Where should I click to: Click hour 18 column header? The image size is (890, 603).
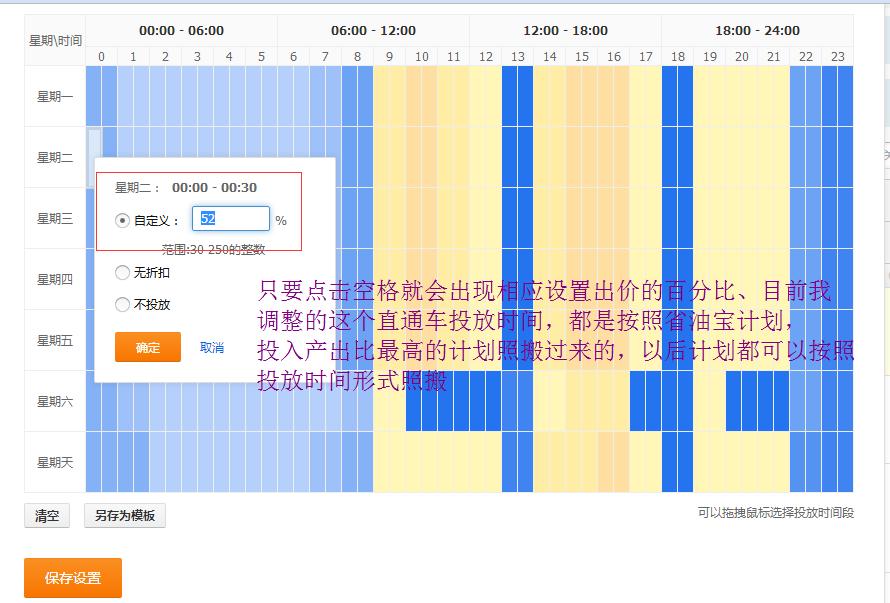678,56
